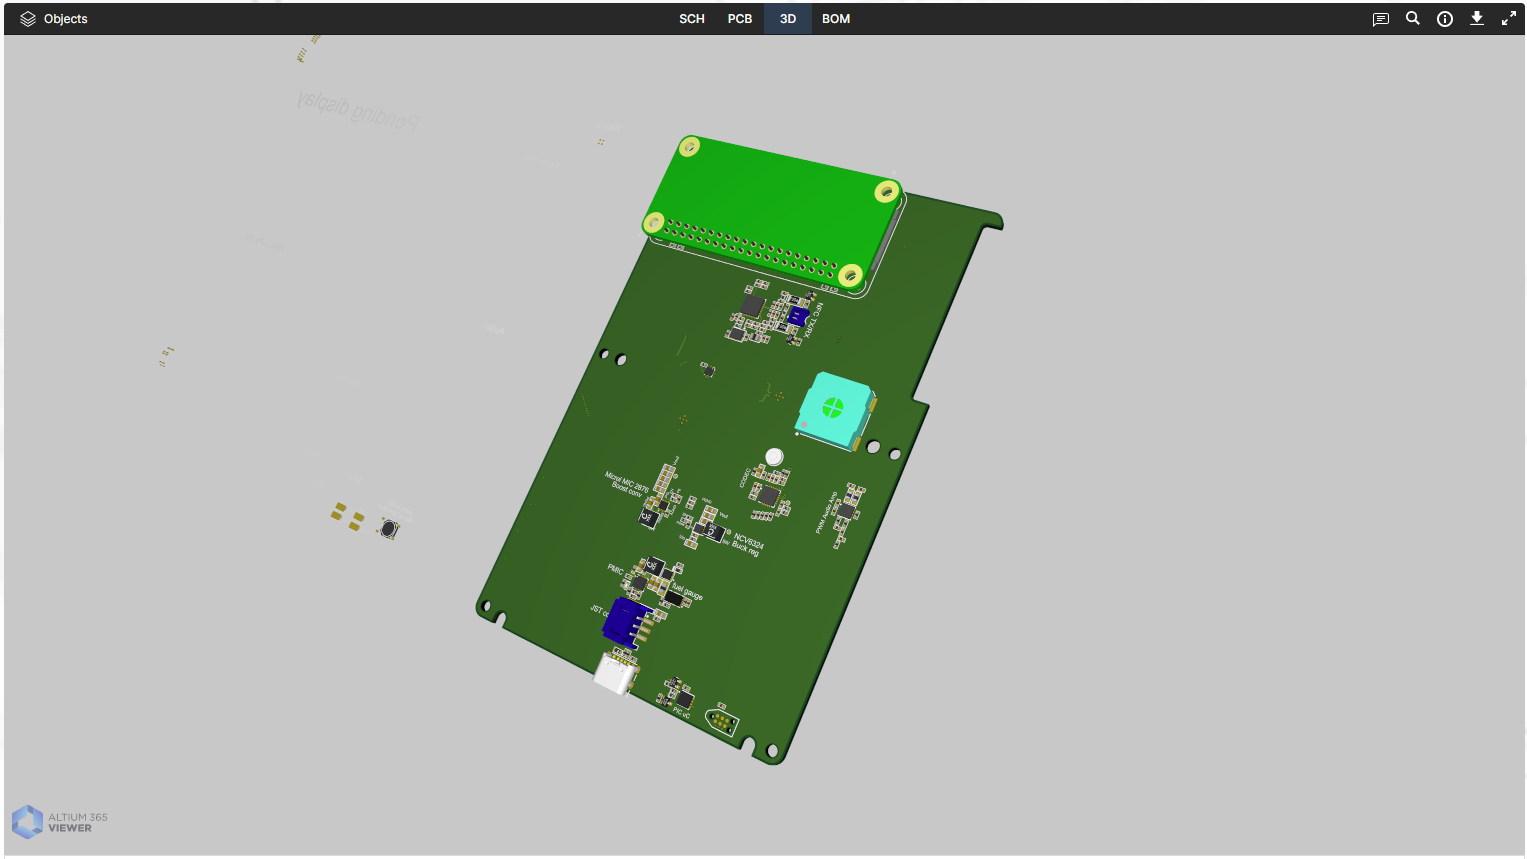Click the Altium 365 Viewer logo
This screenshot has height=859, width=1527.
click(x=60, y=822)
